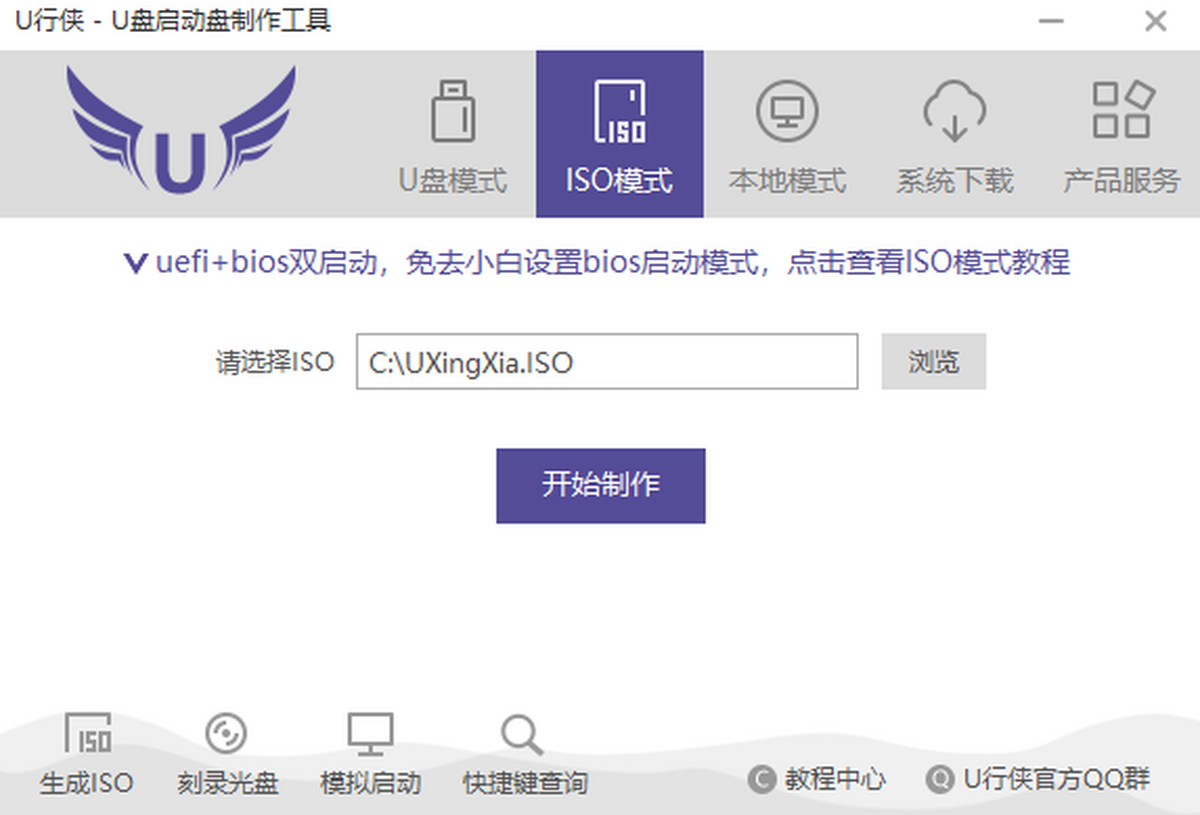Open 产品服务 grid icon
1200x815 pixels.
[x=1121, y=135]
